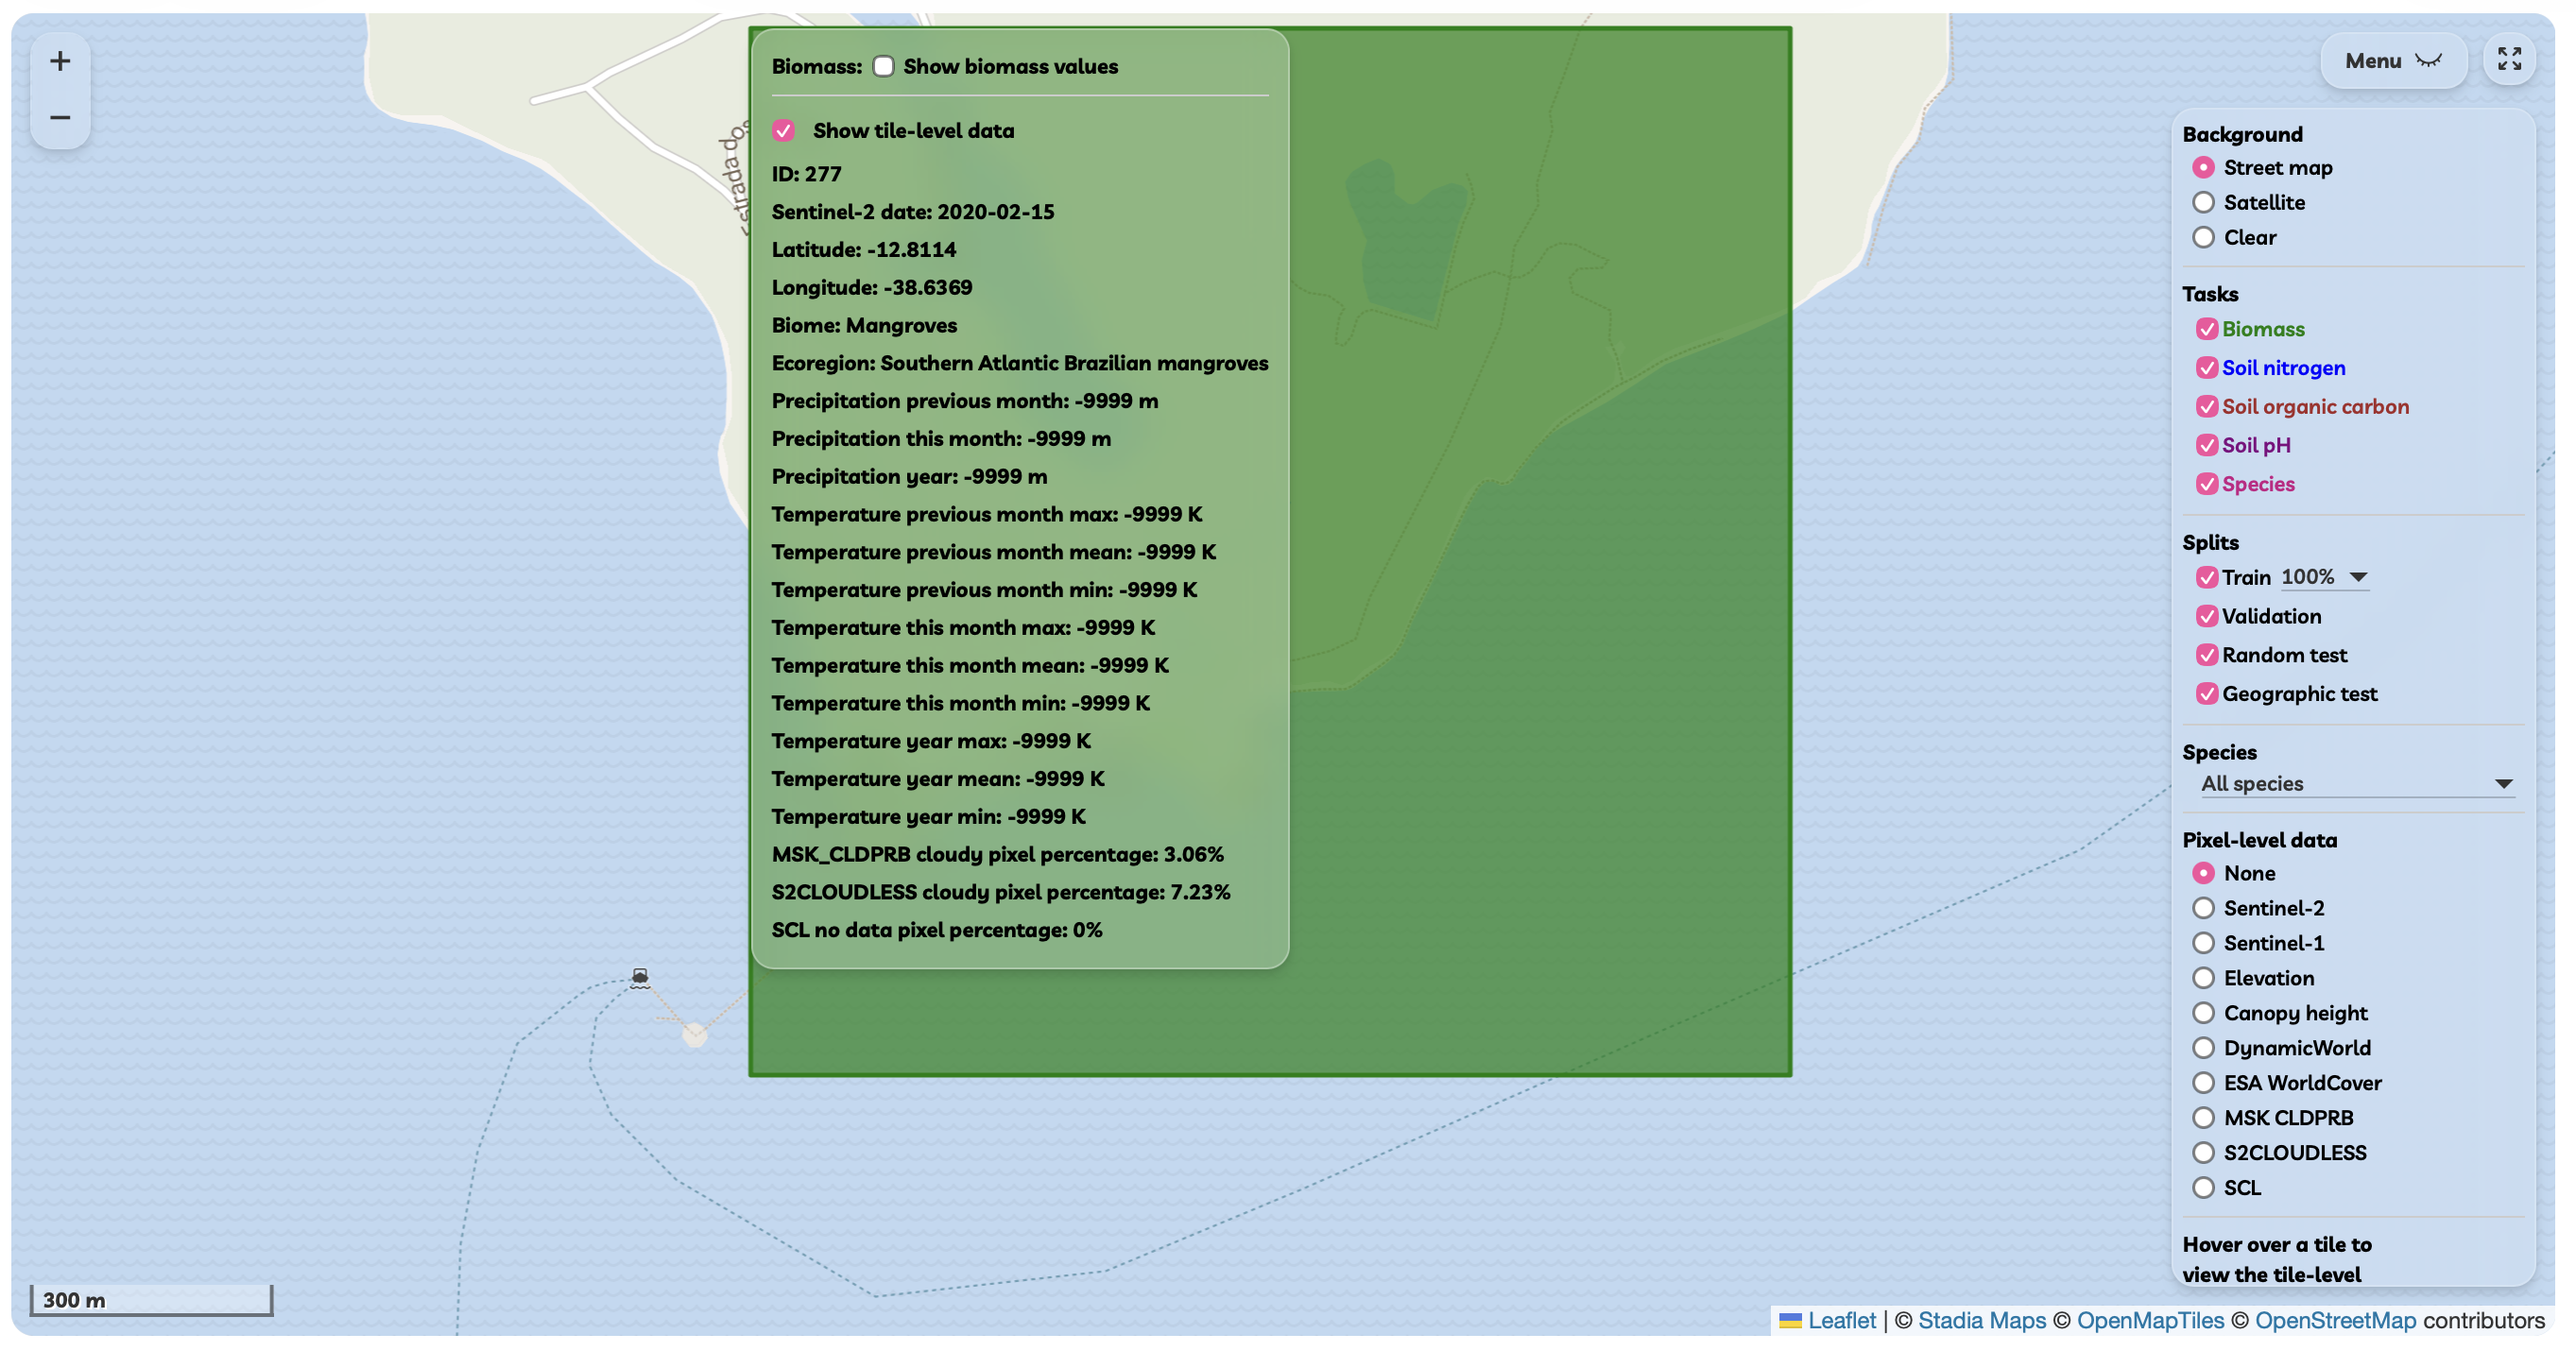Toggle fullscreen map view icon

coord(2508,60)
